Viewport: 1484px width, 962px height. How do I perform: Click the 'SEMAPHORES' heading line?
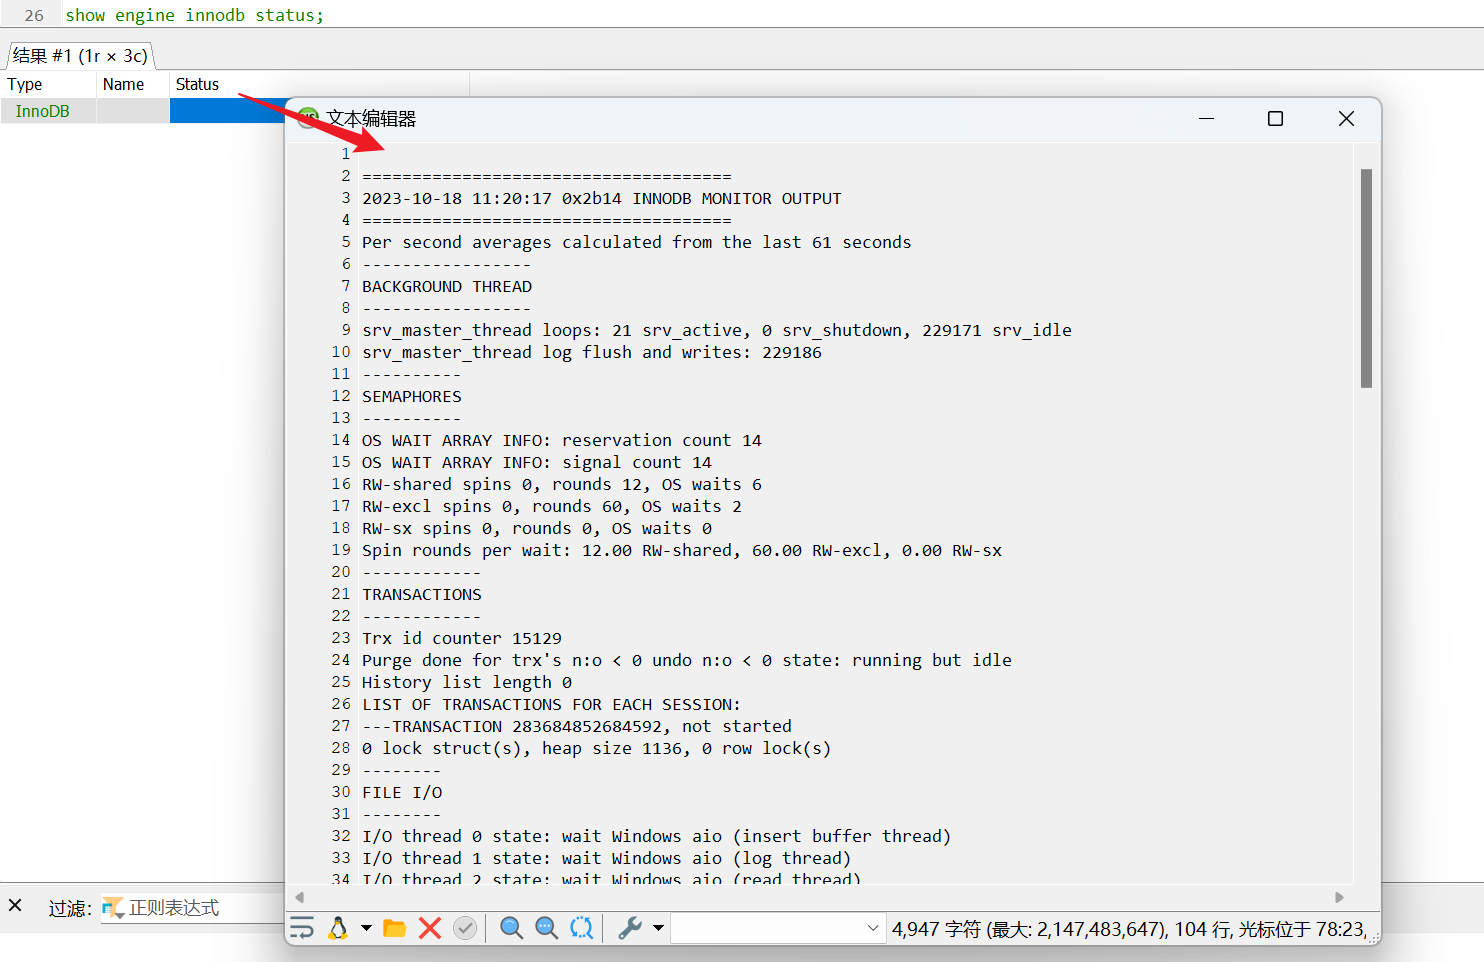point(412,396)
